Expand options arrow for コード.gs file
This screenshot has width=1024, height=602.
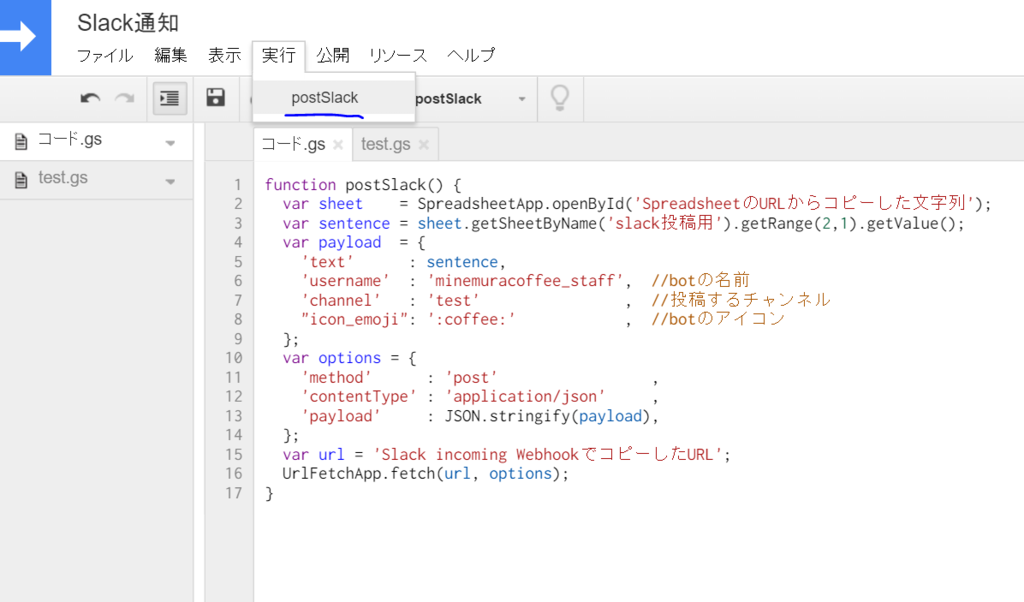click(x=170, y=142)
